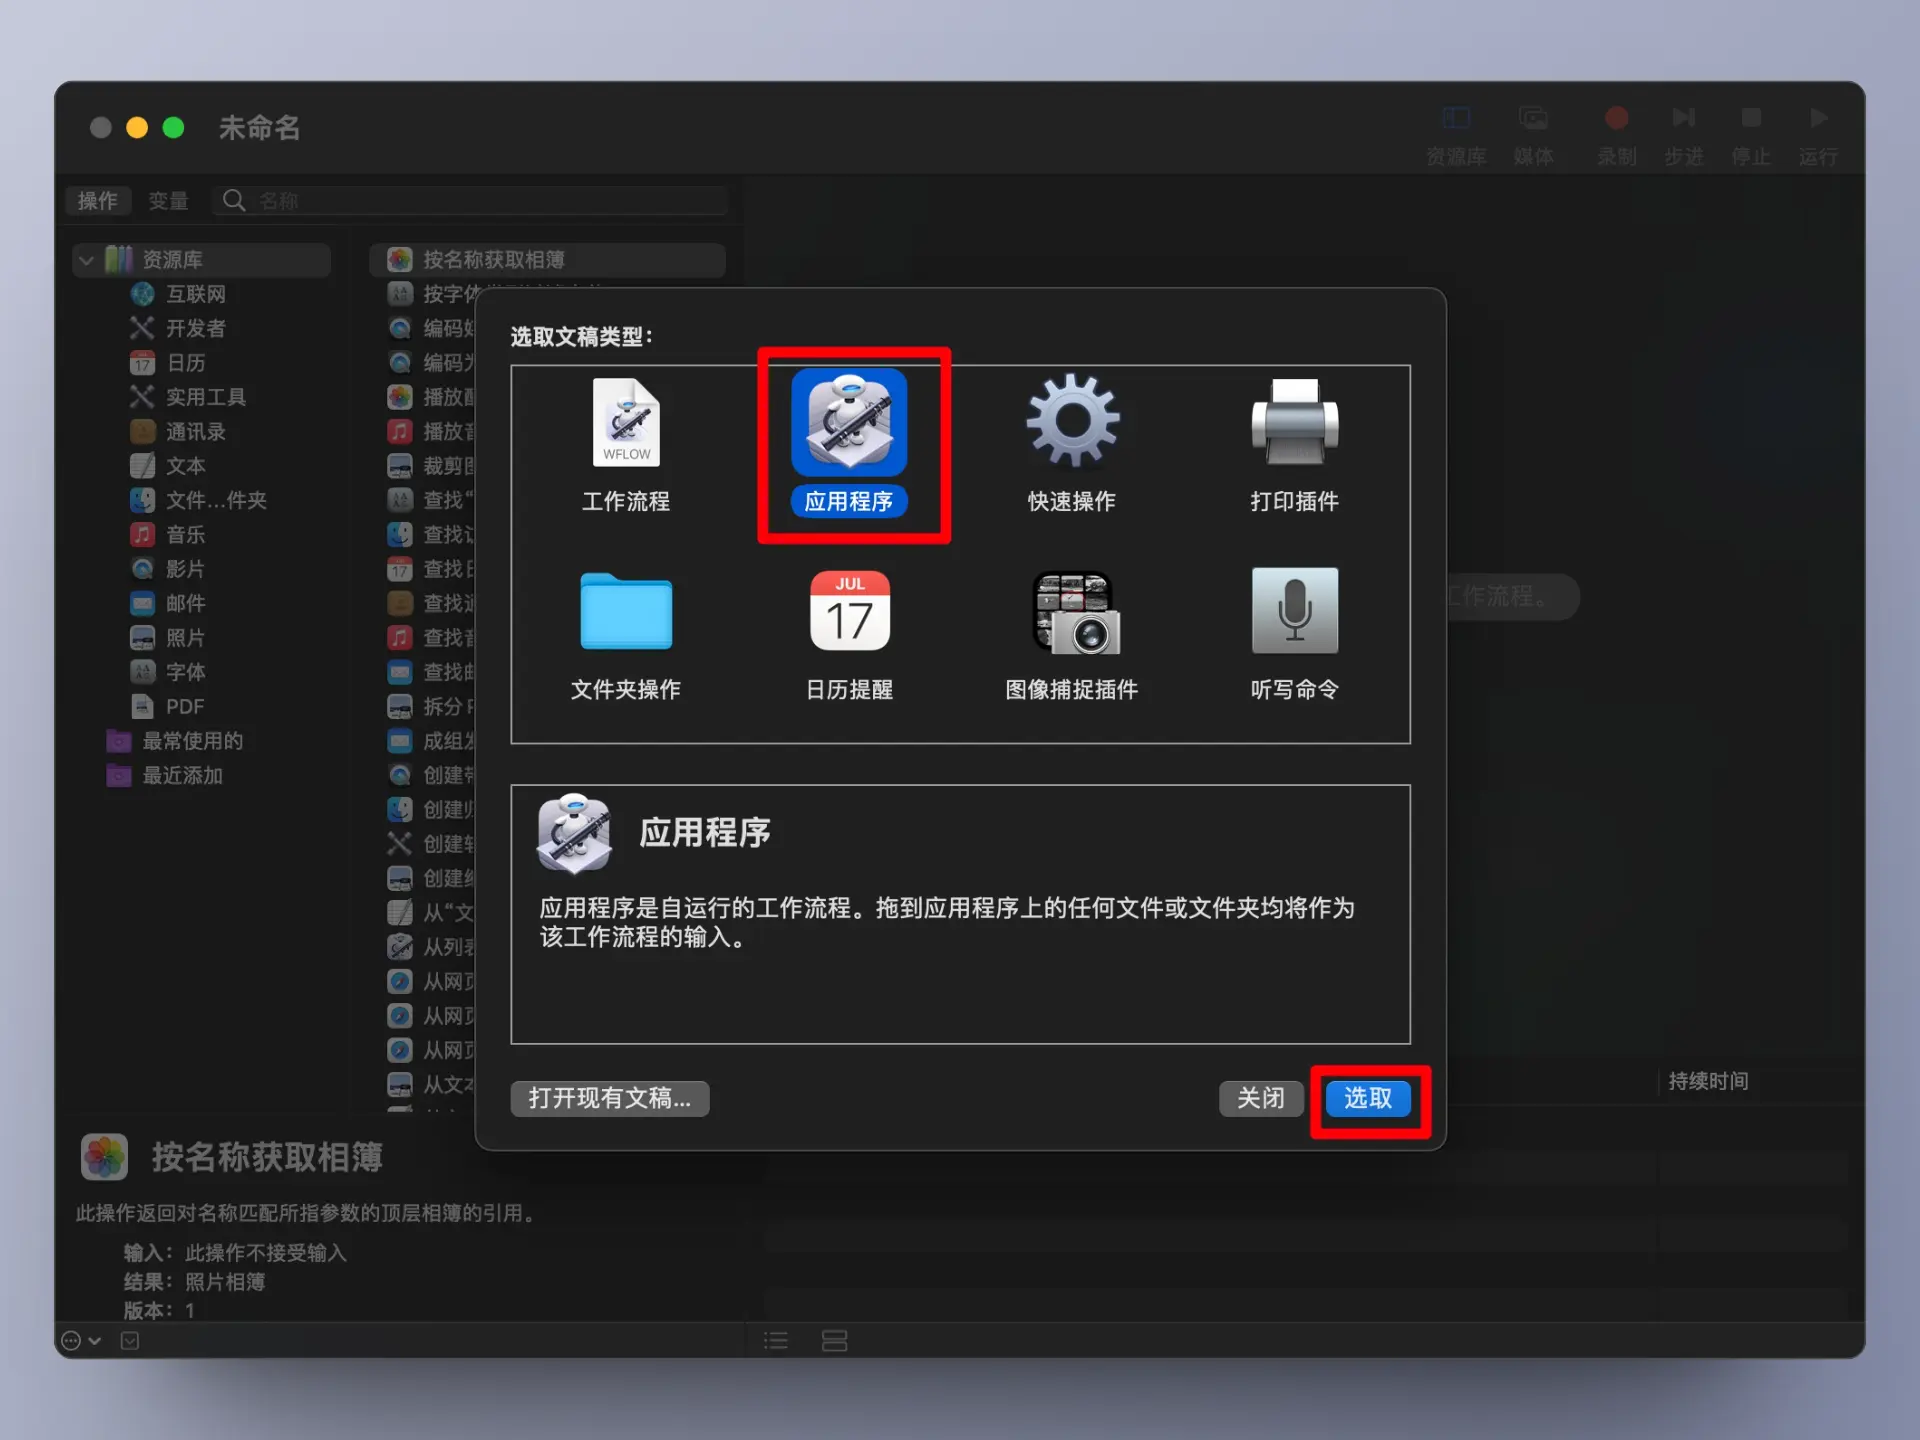Switch to the 变量 tab
Image resolution: width=1920 pixels, height=1440 pixels.
pyautogui.click(x=168, y=201)
